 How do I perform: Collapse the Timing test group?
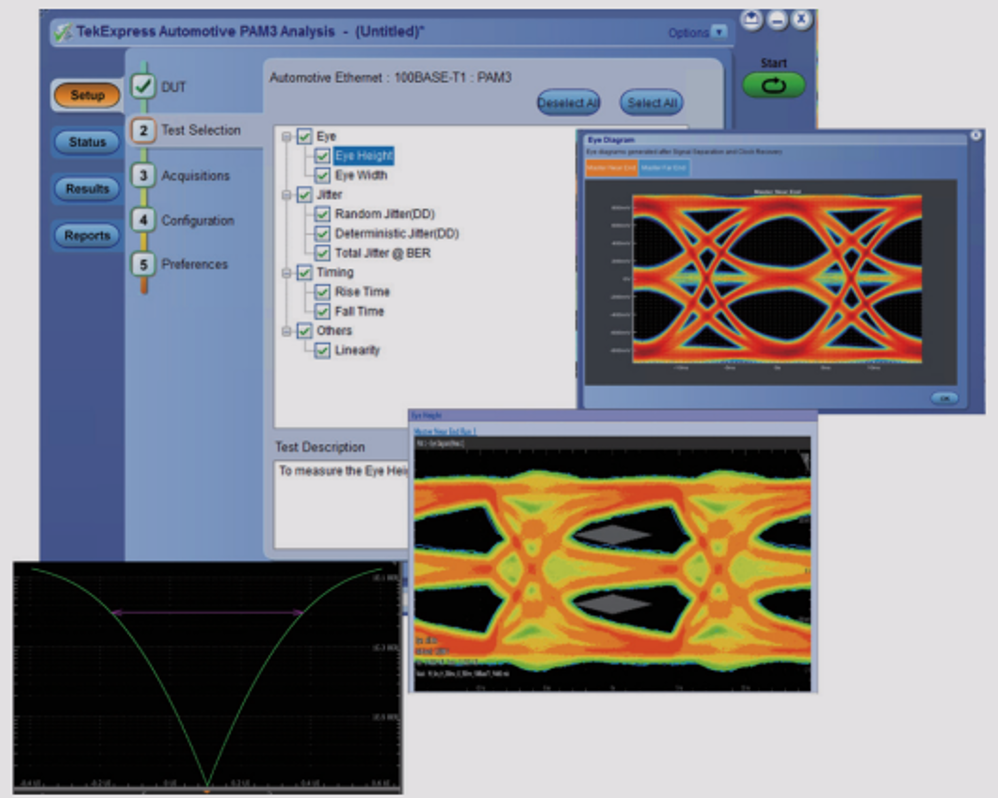pyautogui.click(x=286, y=273)
